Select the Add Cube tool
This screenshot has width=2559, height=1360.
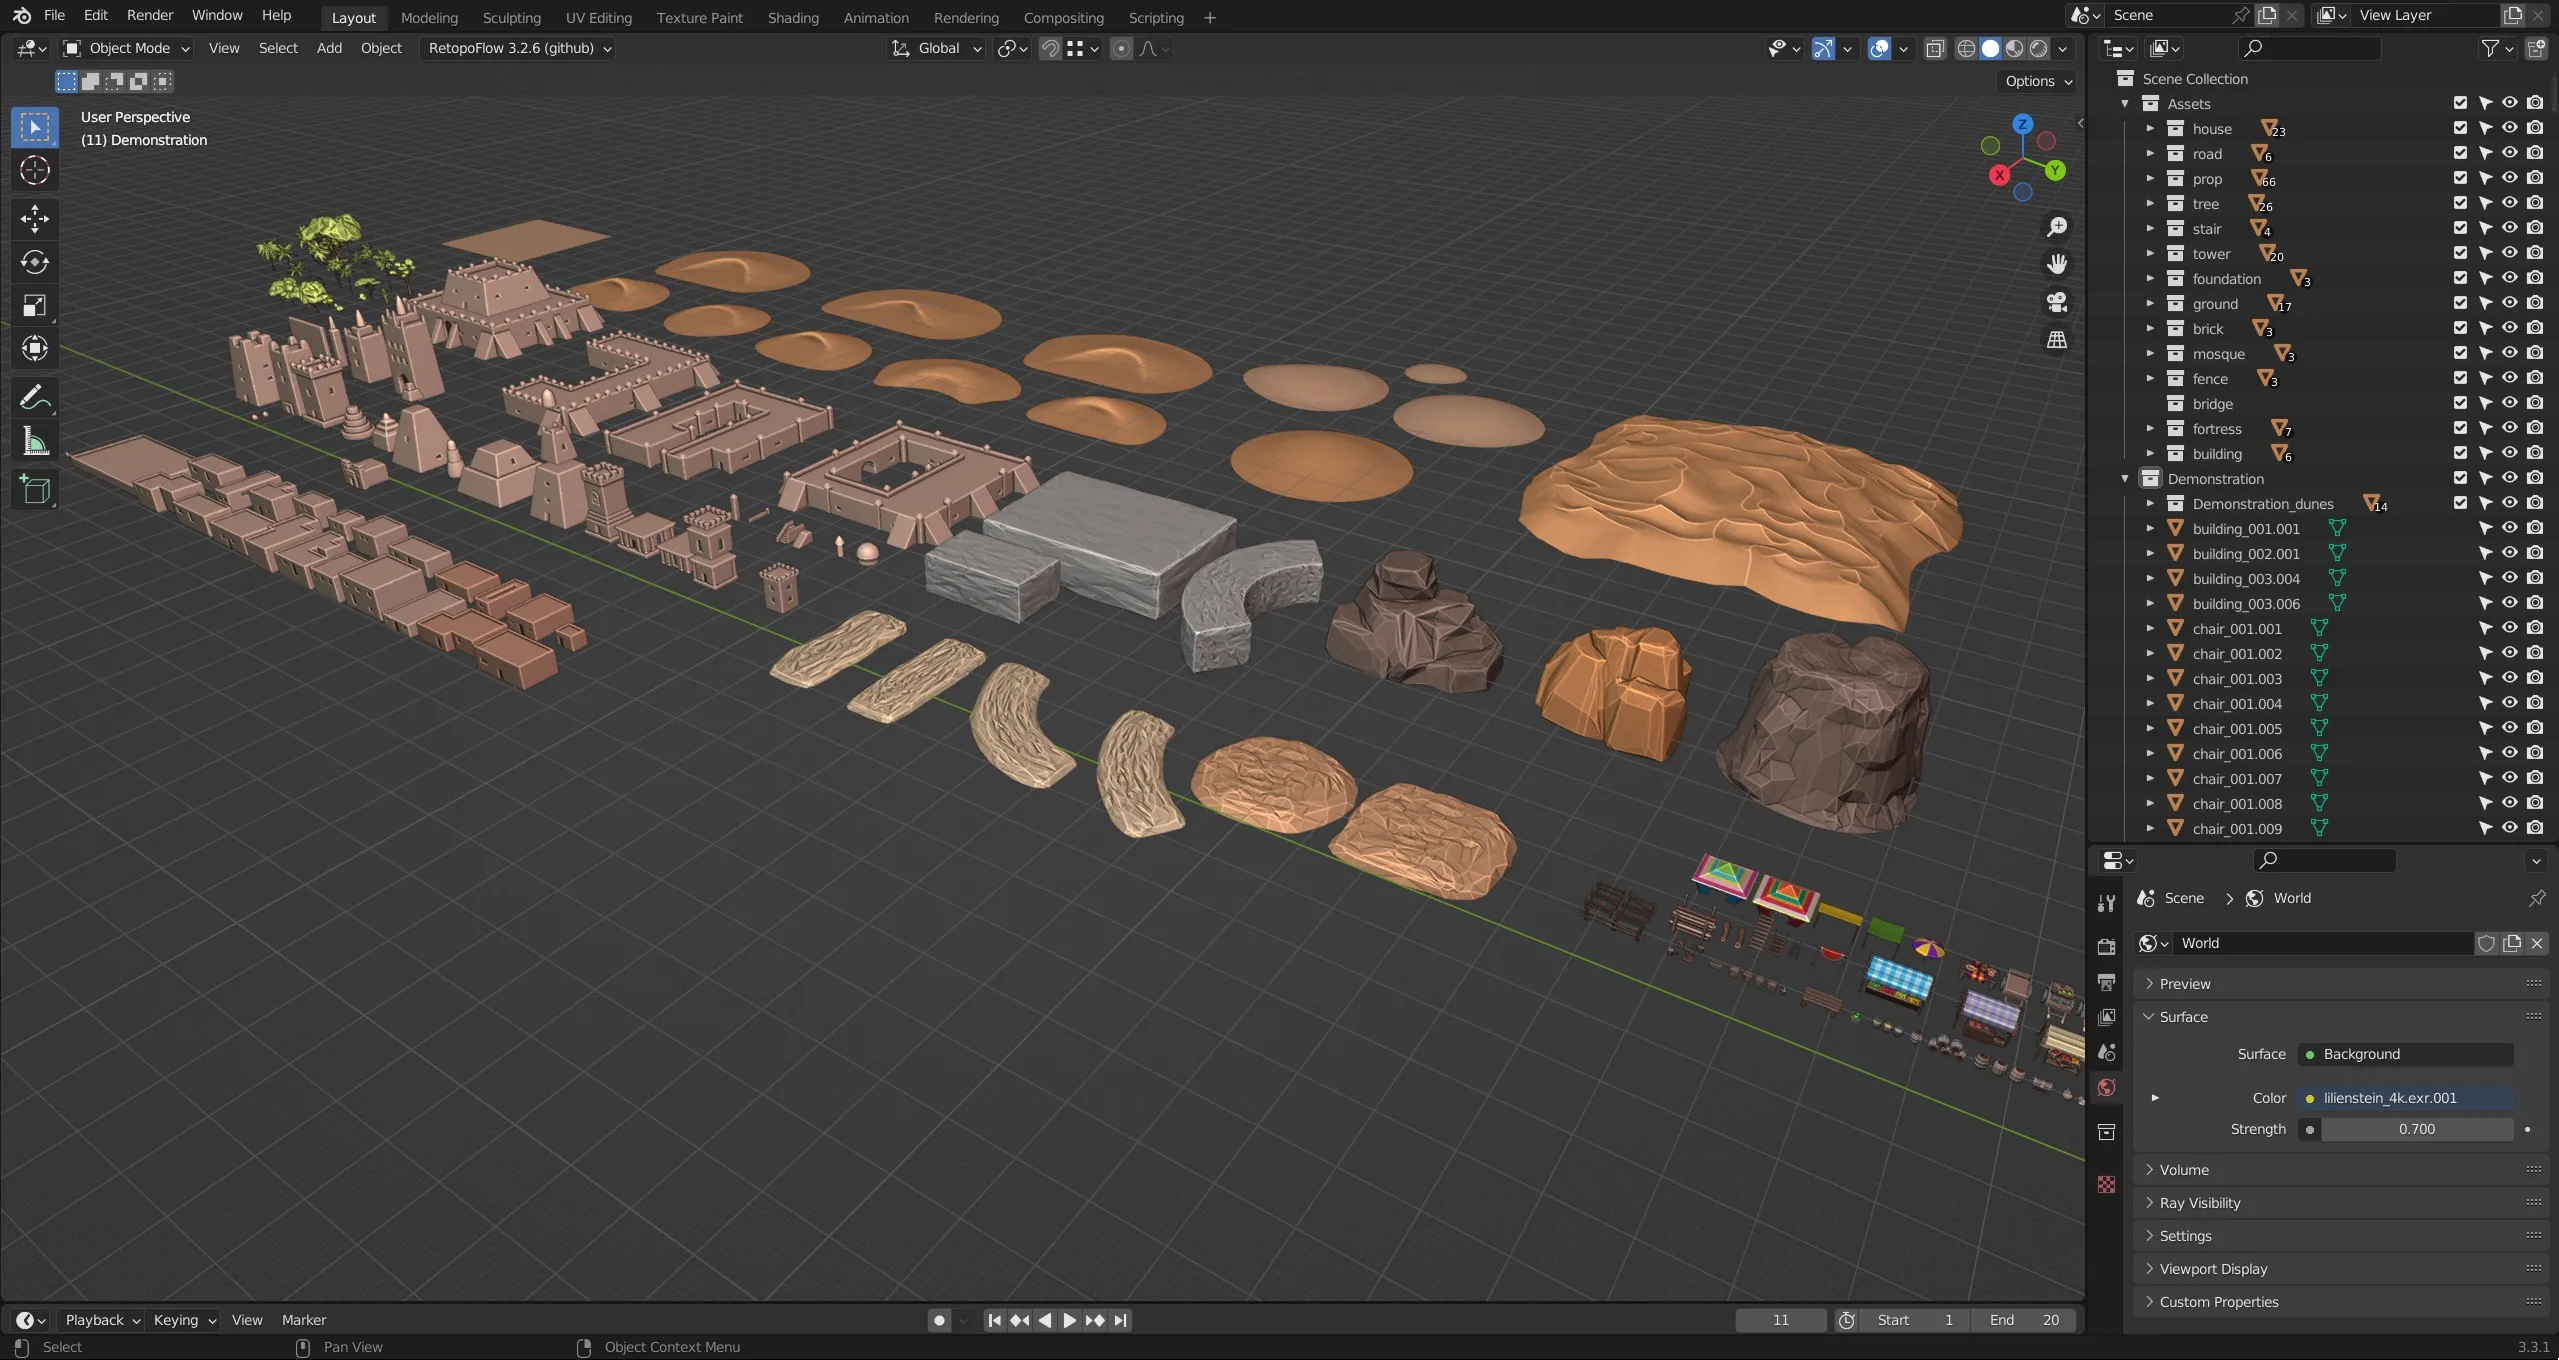tap(35, 490)
